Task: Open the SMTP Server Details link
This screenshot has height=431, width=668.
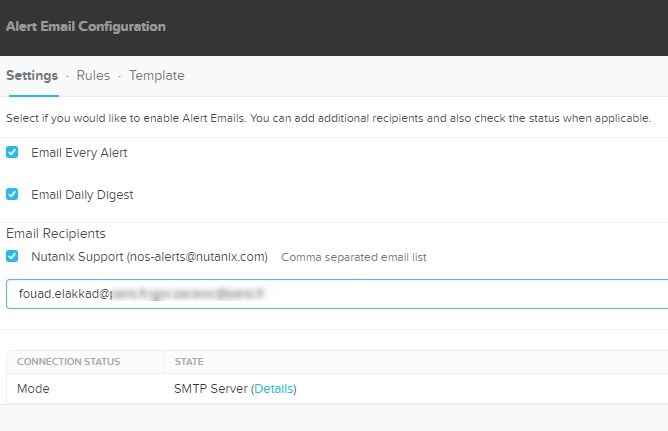Action: [x=274, y=389]
